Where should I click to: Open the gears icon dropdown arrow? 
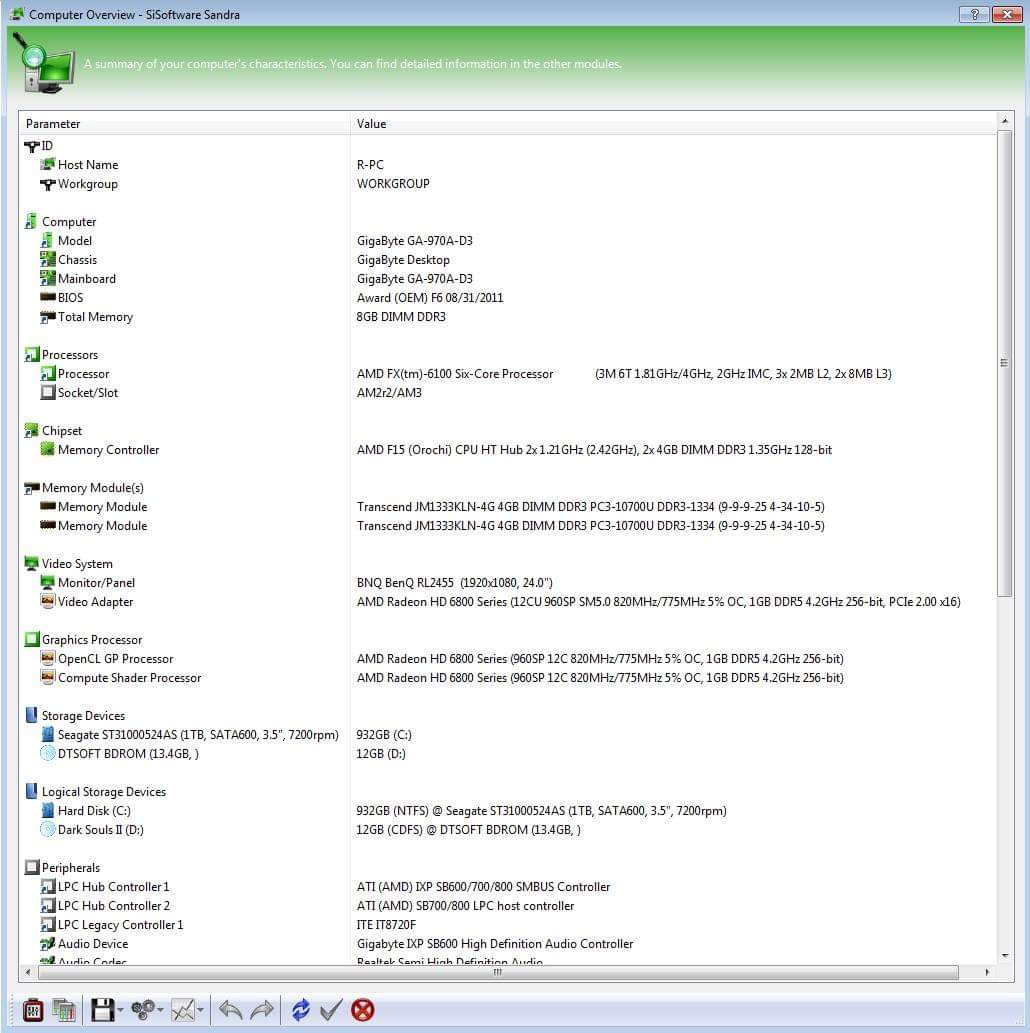click(161, 1011)
